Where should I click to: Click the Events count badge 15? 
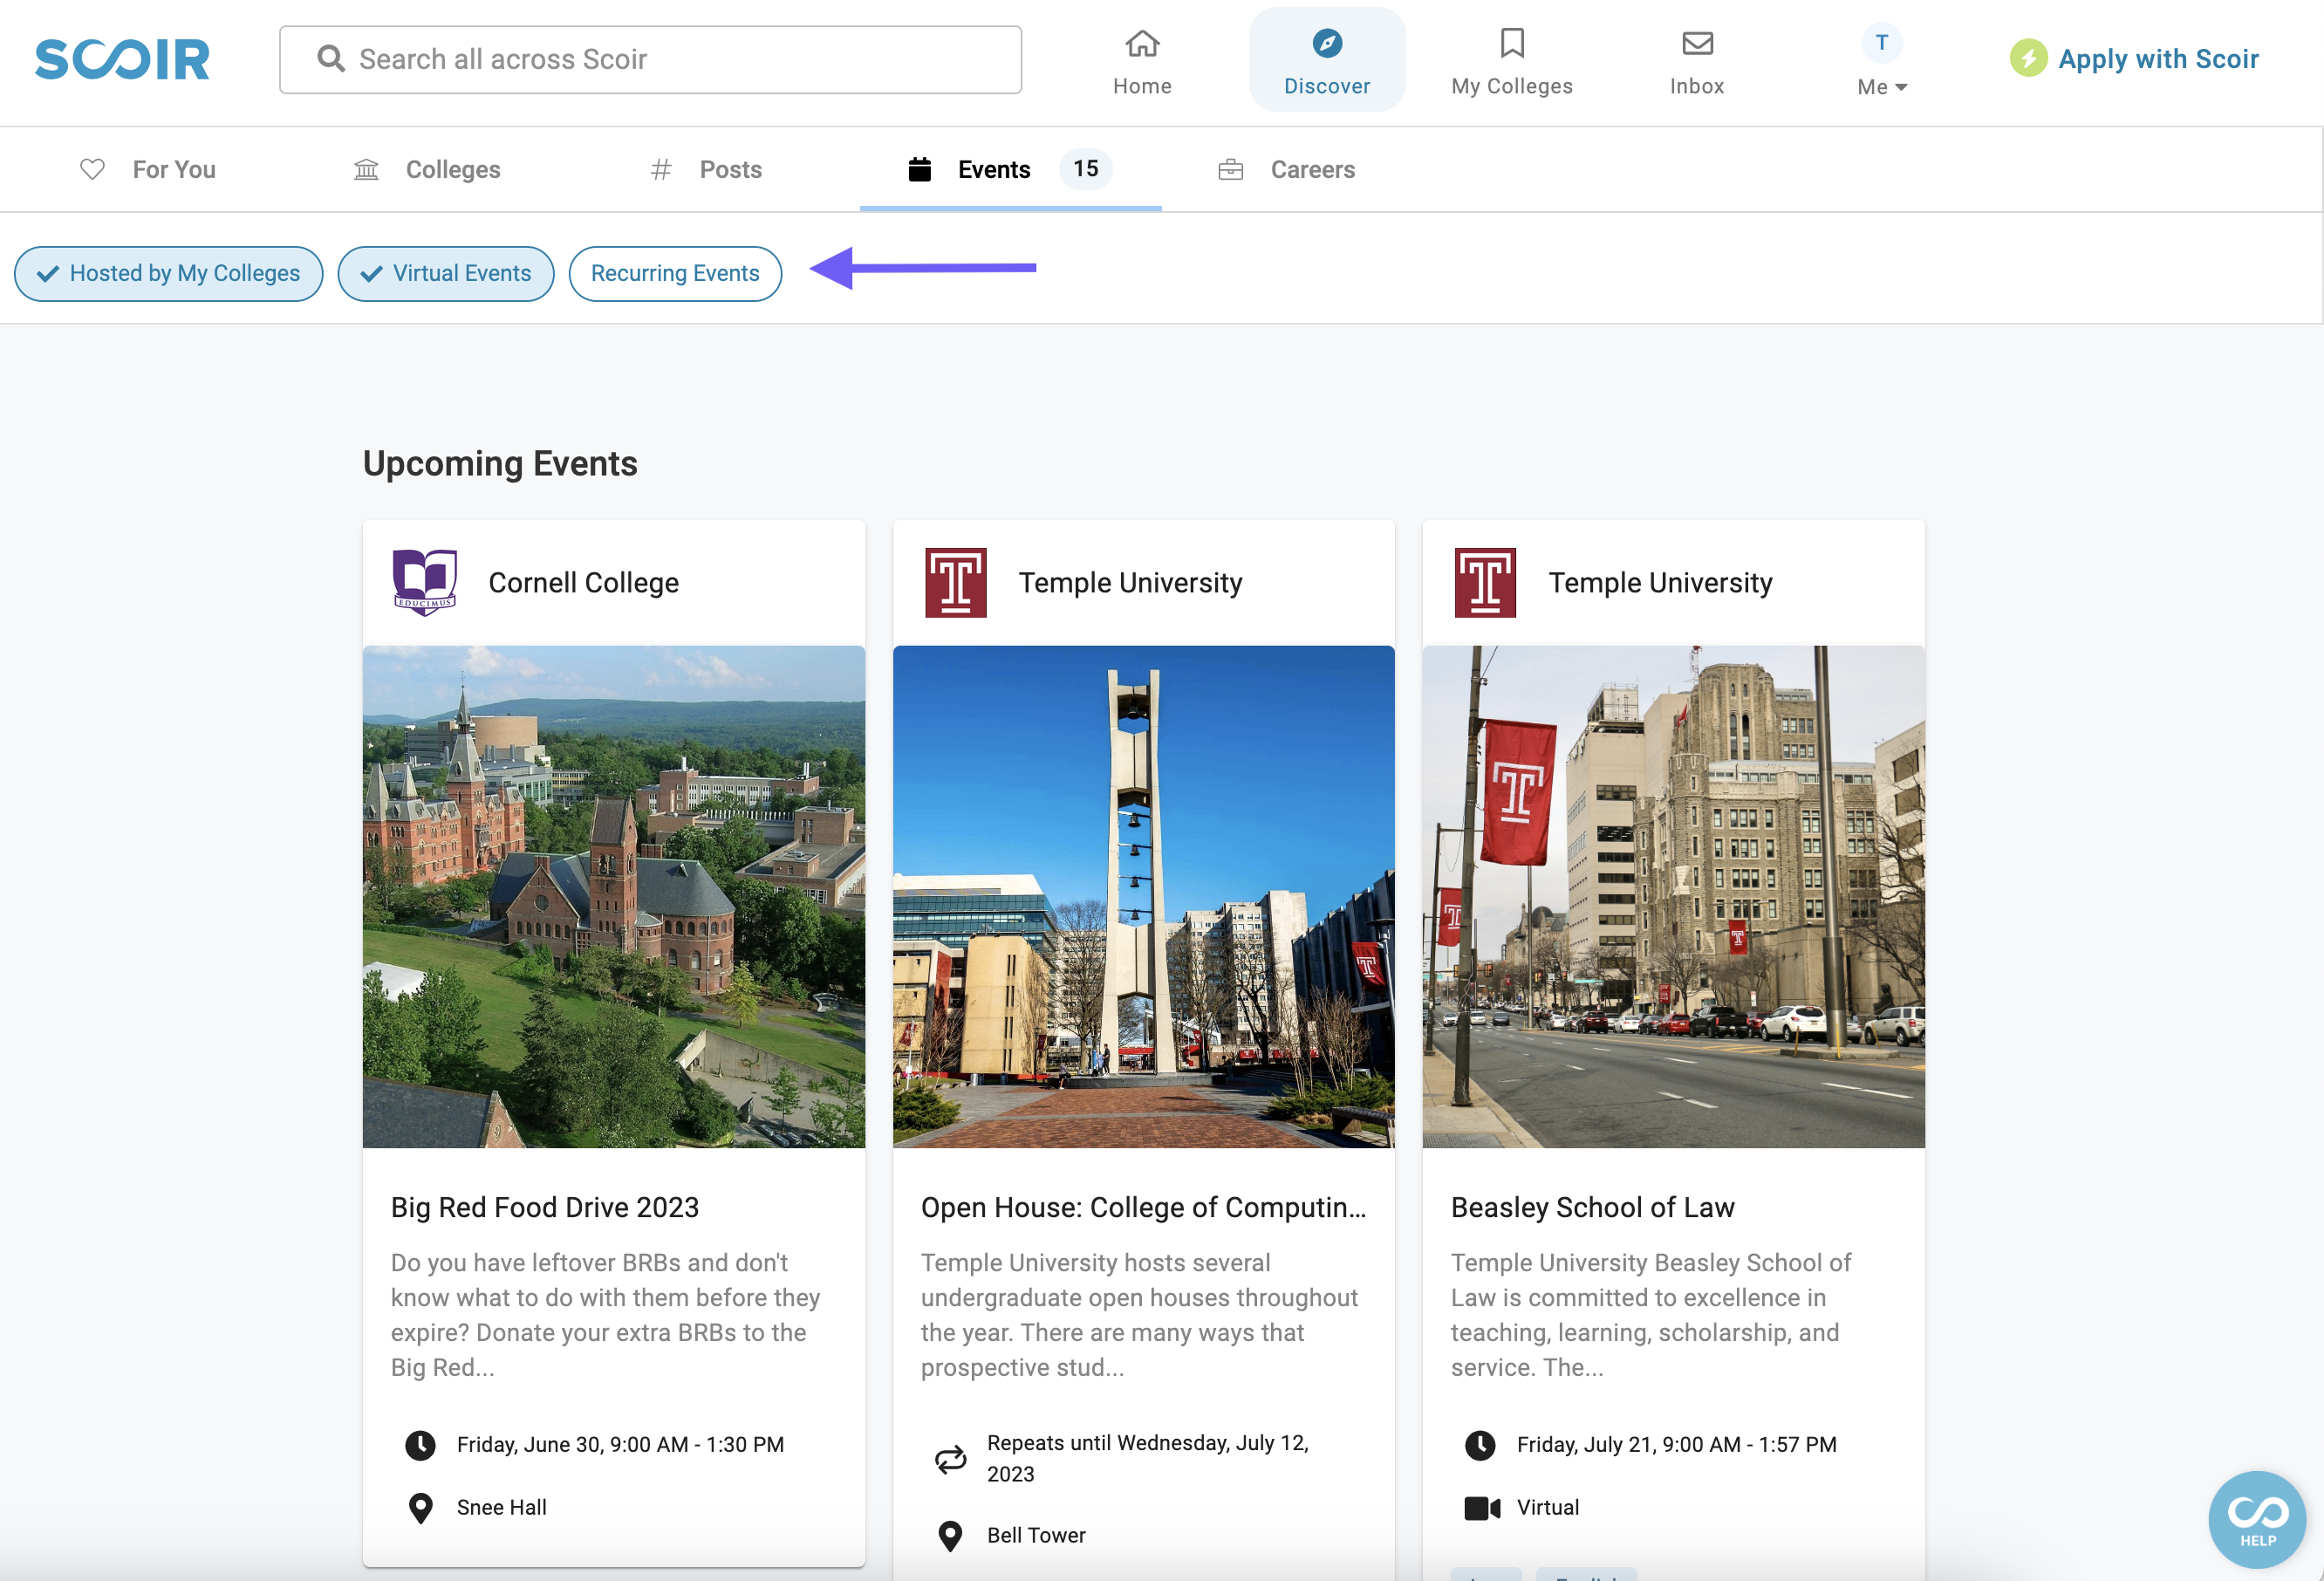tap(1085, 169)
